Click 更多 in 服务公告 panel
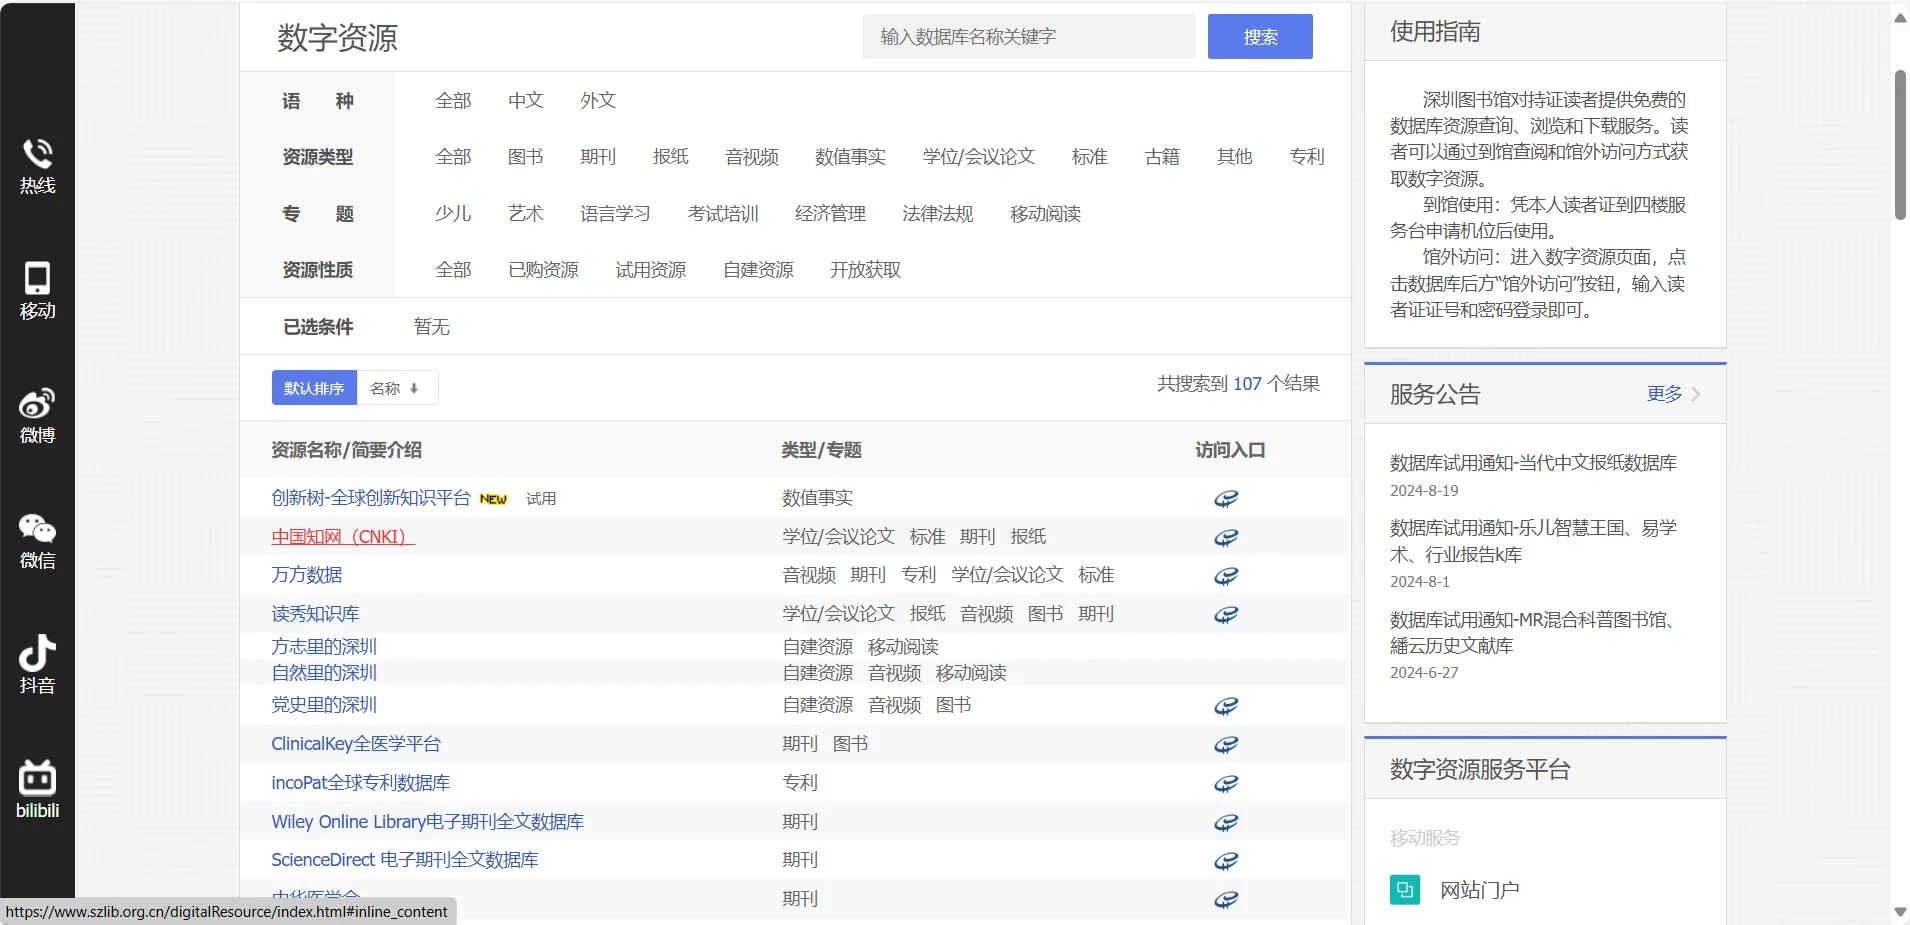1910x925 pixels. coord(1665,394)
